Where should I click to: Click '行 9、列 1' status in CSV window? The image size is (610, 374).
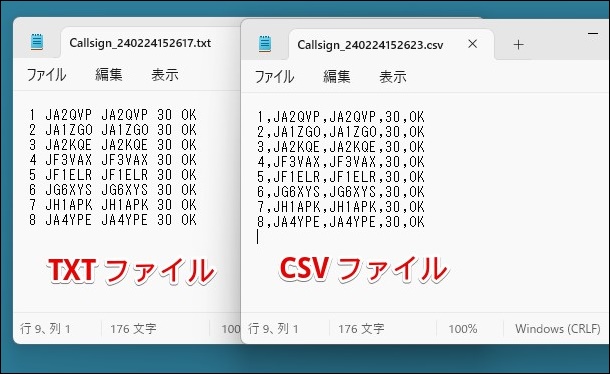pyautogui.click(x=273, y=329)
